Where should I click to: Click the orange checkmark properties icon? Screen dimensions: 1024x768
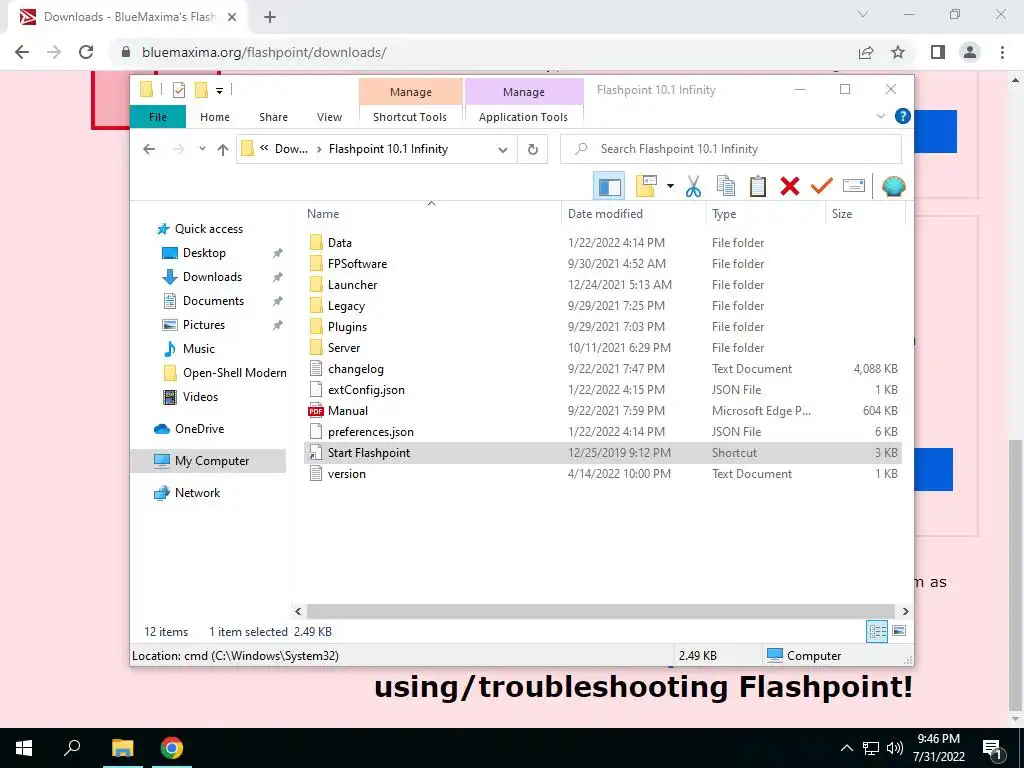click(x=822, y=187)
